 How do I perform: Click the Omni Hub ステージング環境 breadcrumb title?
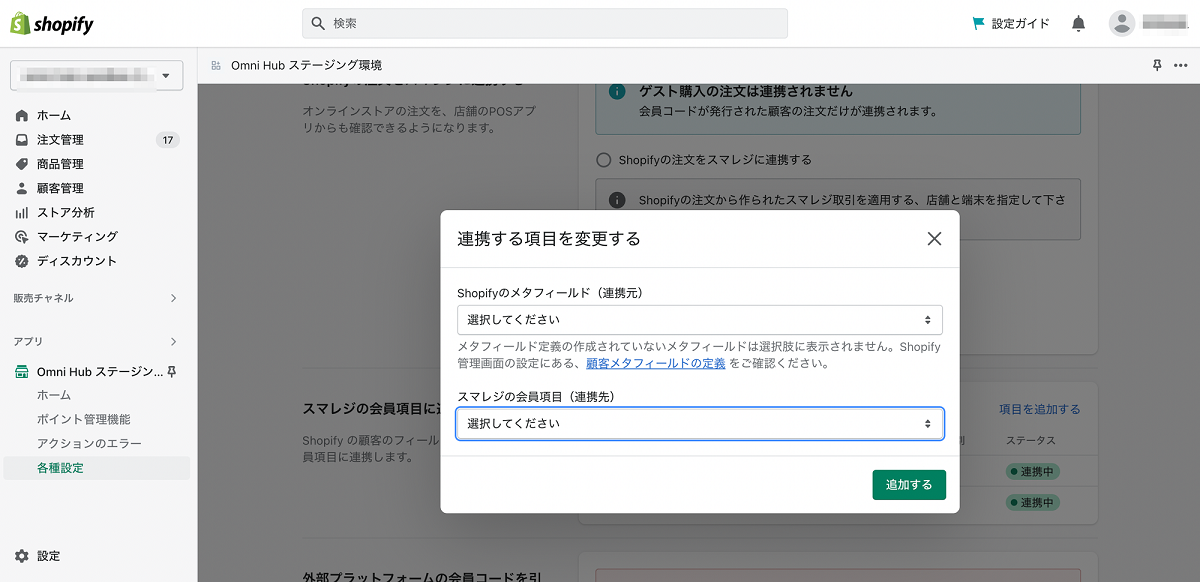click(306, 65)
